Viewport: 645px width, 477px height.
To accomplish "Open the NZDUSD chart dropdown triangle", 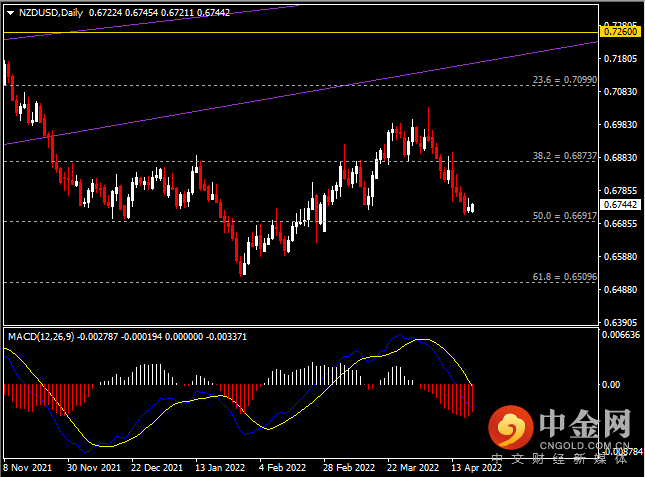I will tap(10, 14).
